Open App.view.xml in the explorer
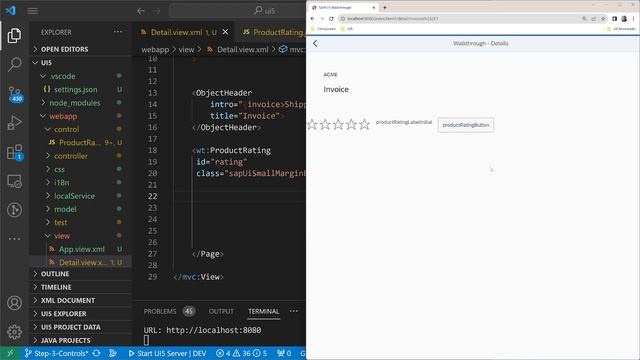 (x=81, y=249)
